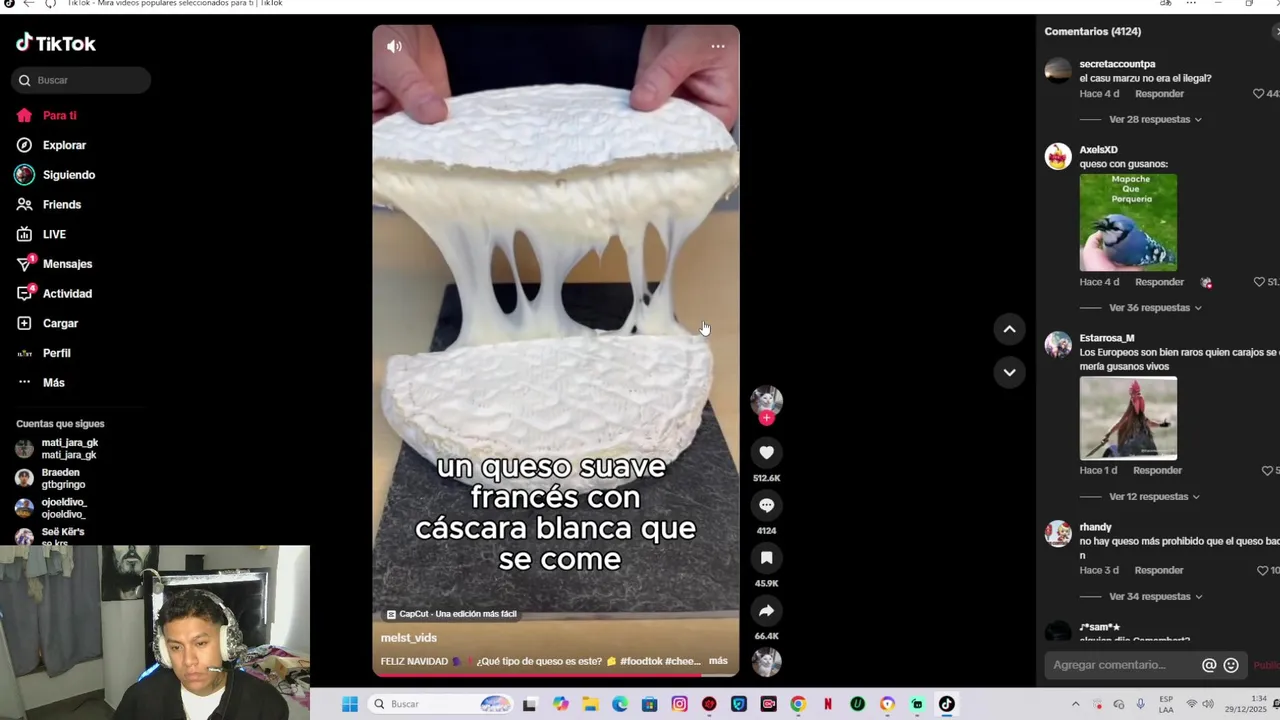Open the Más menu
The image size is (1280, 720).
pyautogui.click(x=41, y=382)
